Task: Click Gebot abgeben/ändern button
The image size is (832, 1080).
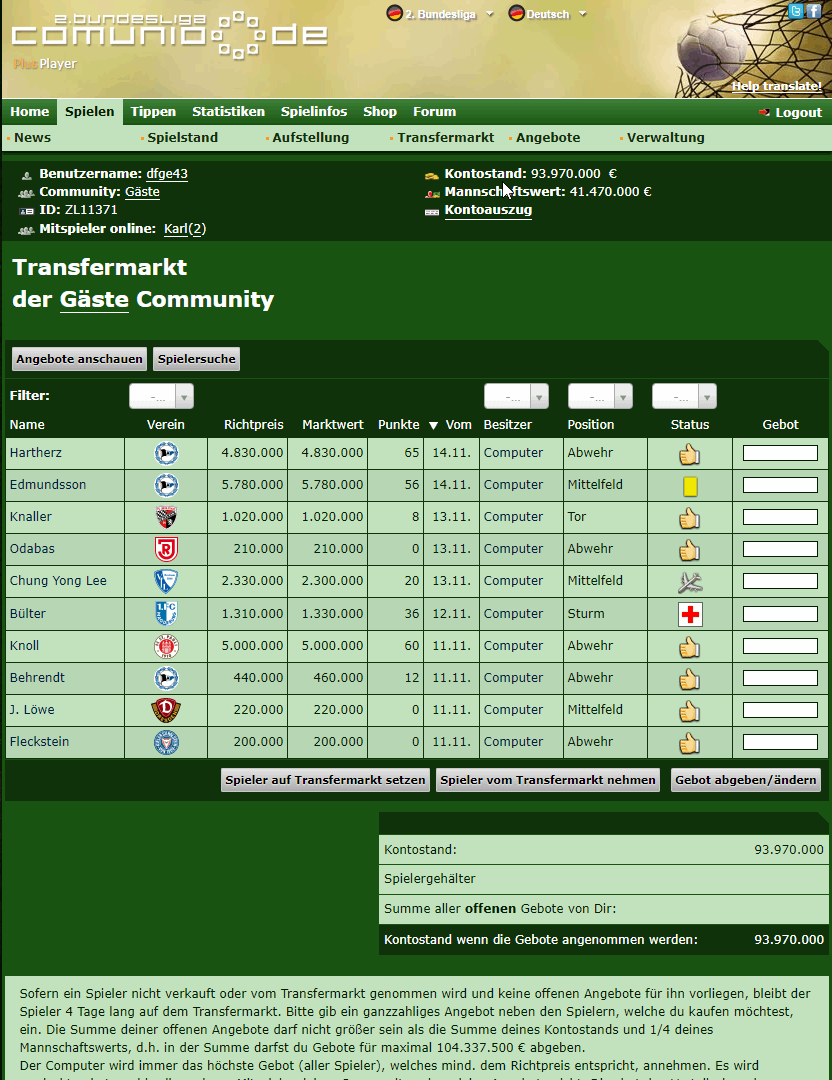Action: pos(746,780)
